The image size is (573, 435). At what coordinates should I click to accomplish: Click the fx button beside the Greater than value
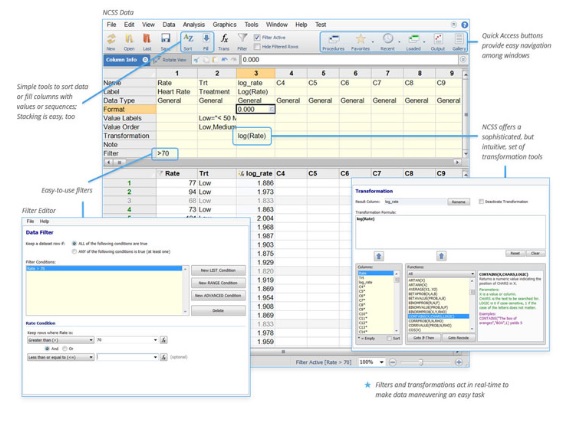click(x=164, y=340)
